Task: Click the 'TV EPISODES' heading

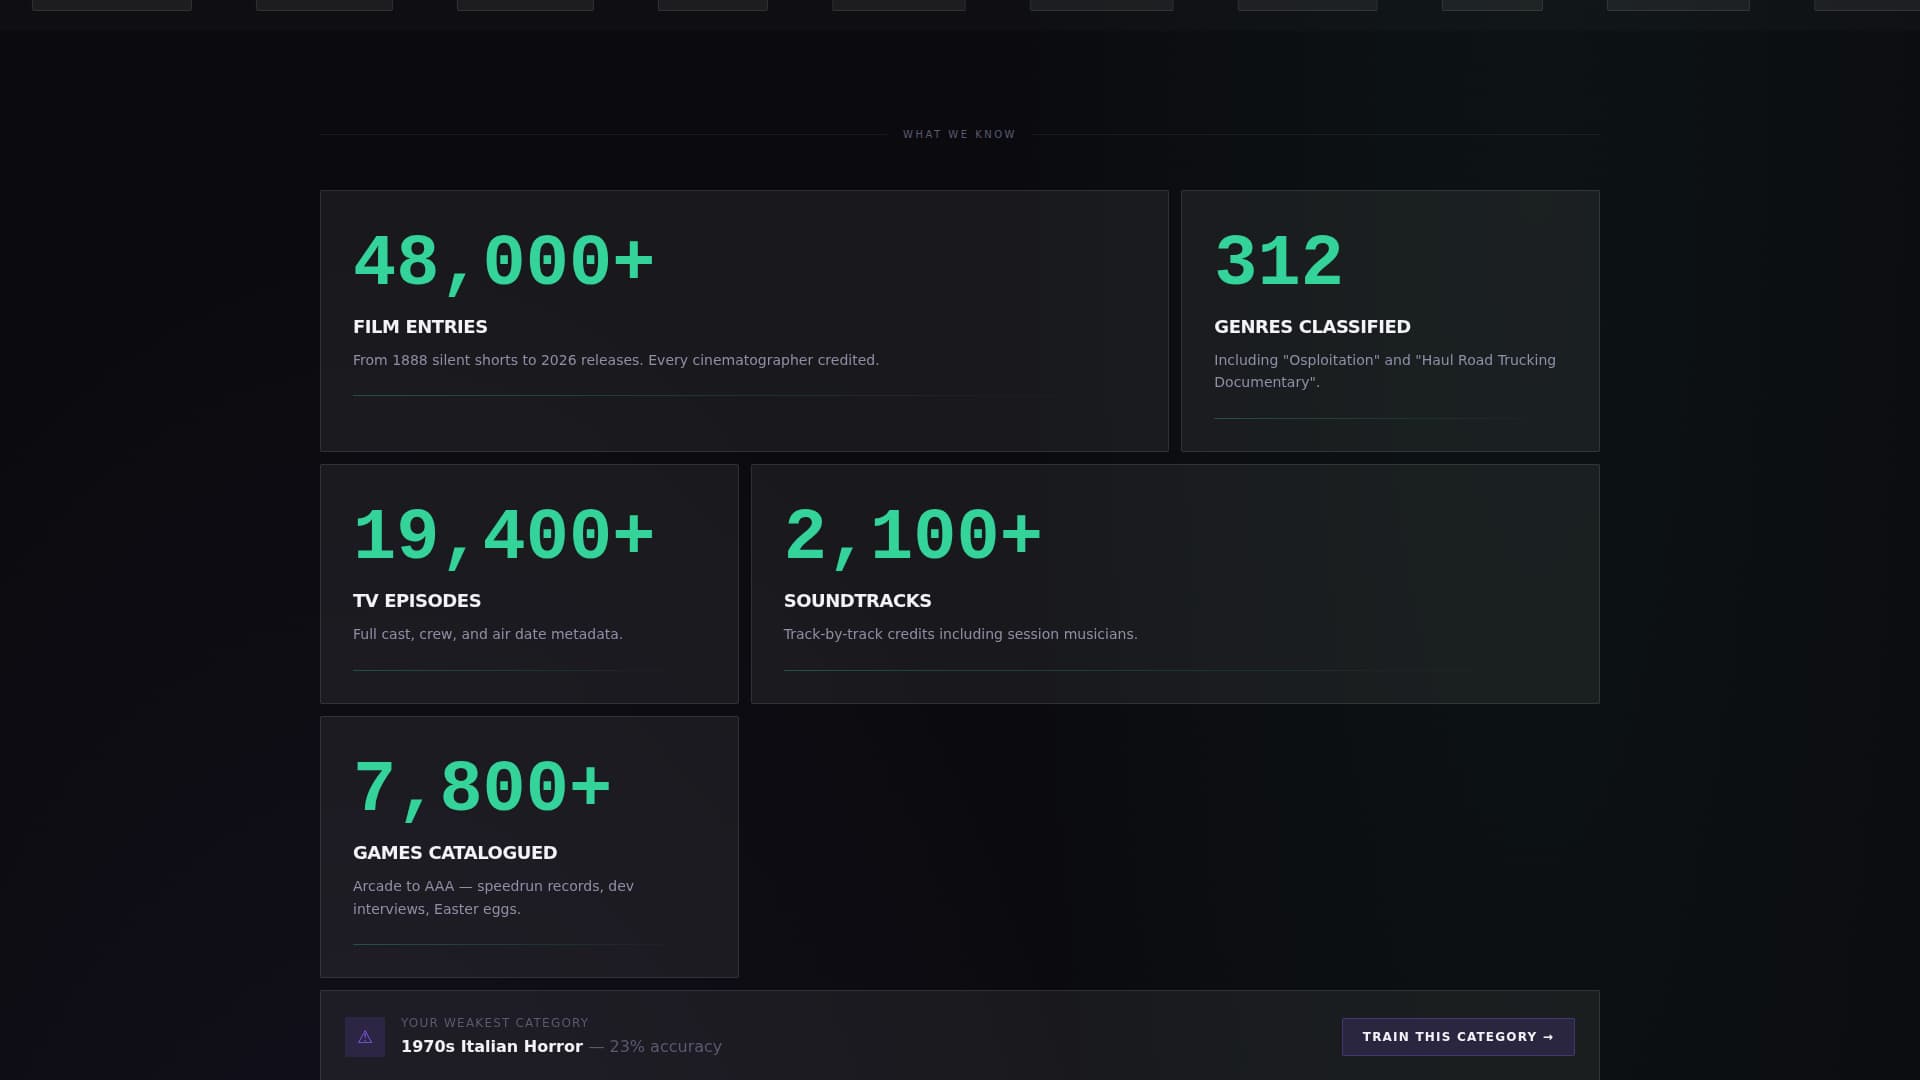Action: click(417, 601)
